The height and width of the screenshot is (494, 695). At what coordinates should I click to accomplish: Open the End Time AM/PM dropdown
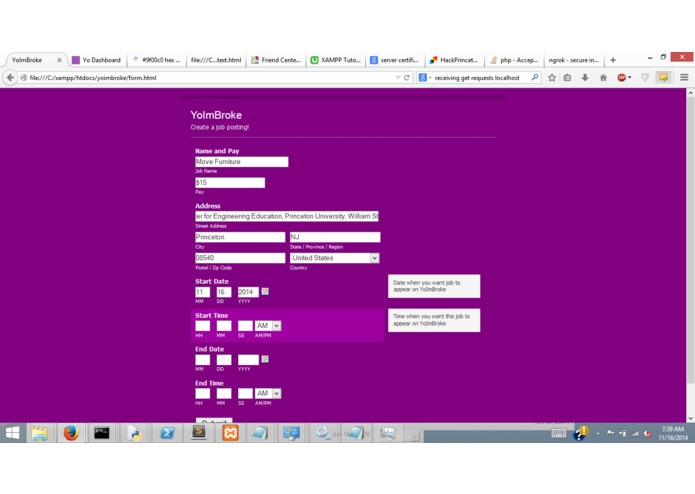pyautogui.click(x=268, y=393)
